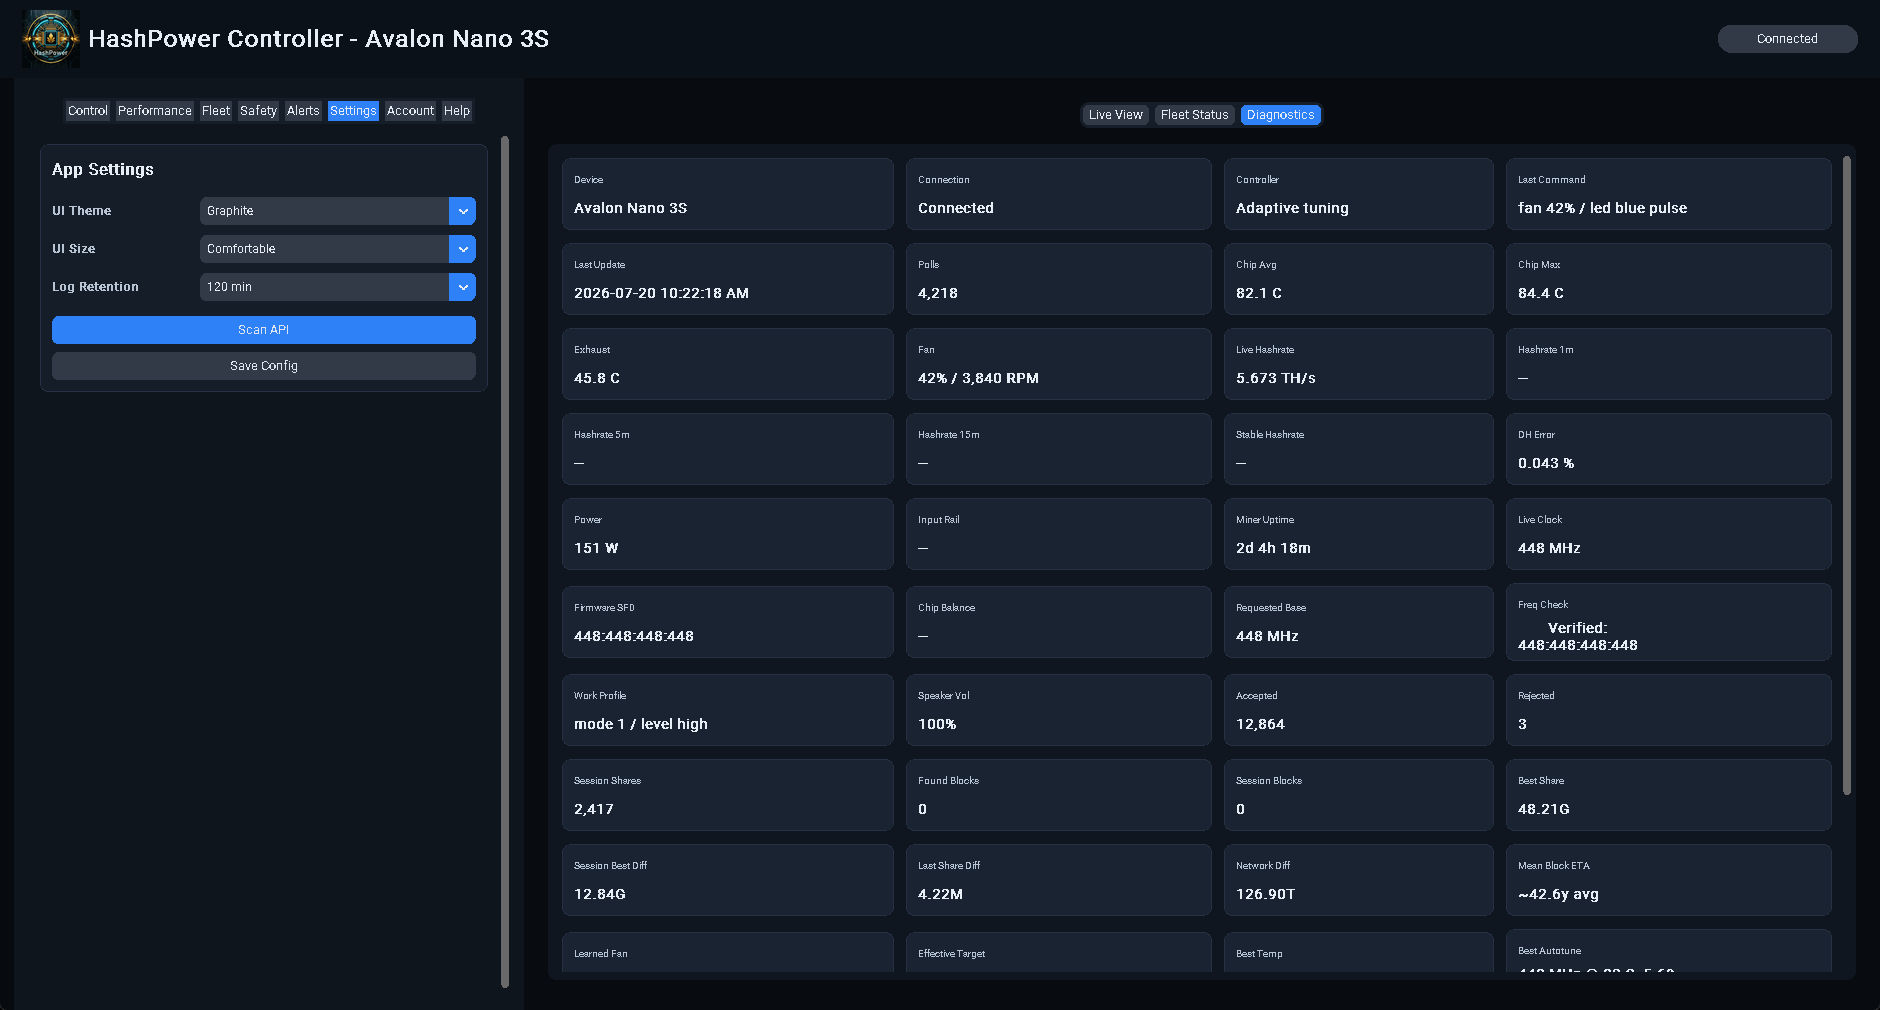The width and height of the screenshot is (1880, 1010).
Task: Click the Session Best Diff value 12.84G
Action: click(600, 894)
